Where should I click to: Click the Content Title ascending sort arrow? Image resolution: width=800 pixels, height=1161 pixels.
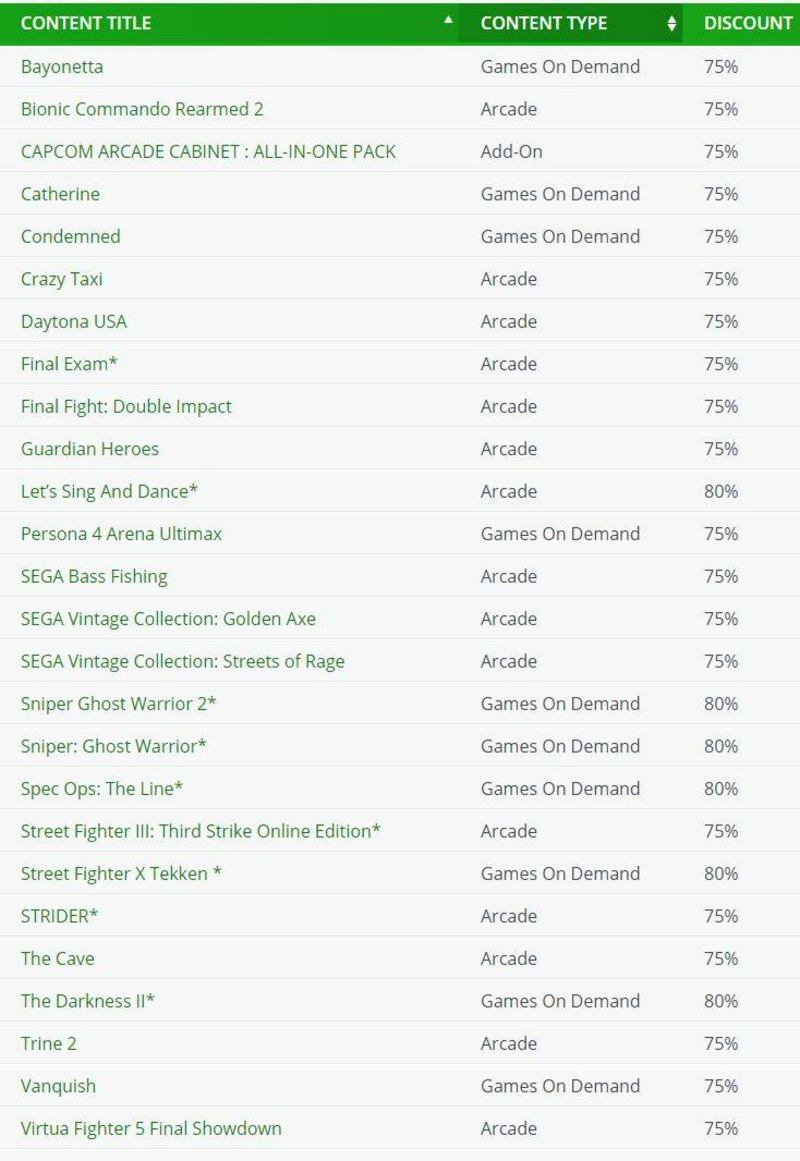coord(448,20)
